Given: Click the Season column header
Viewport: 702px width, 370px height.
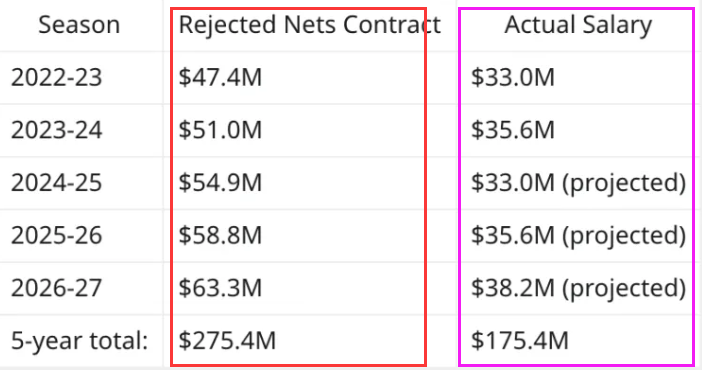Looking at the screenshot, I should [x=79, y=25].
